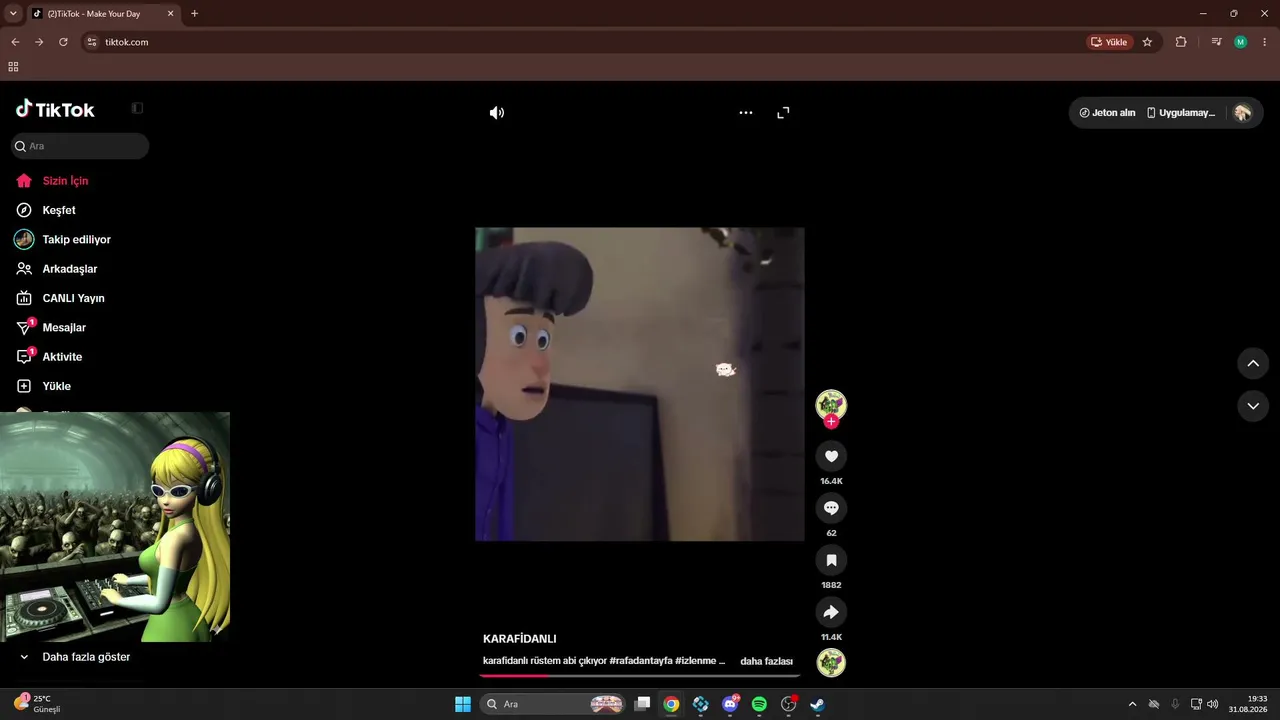This screenshot has width=1280, height=720.
Task: Open the system volume tray icon
Action: 1213,704
